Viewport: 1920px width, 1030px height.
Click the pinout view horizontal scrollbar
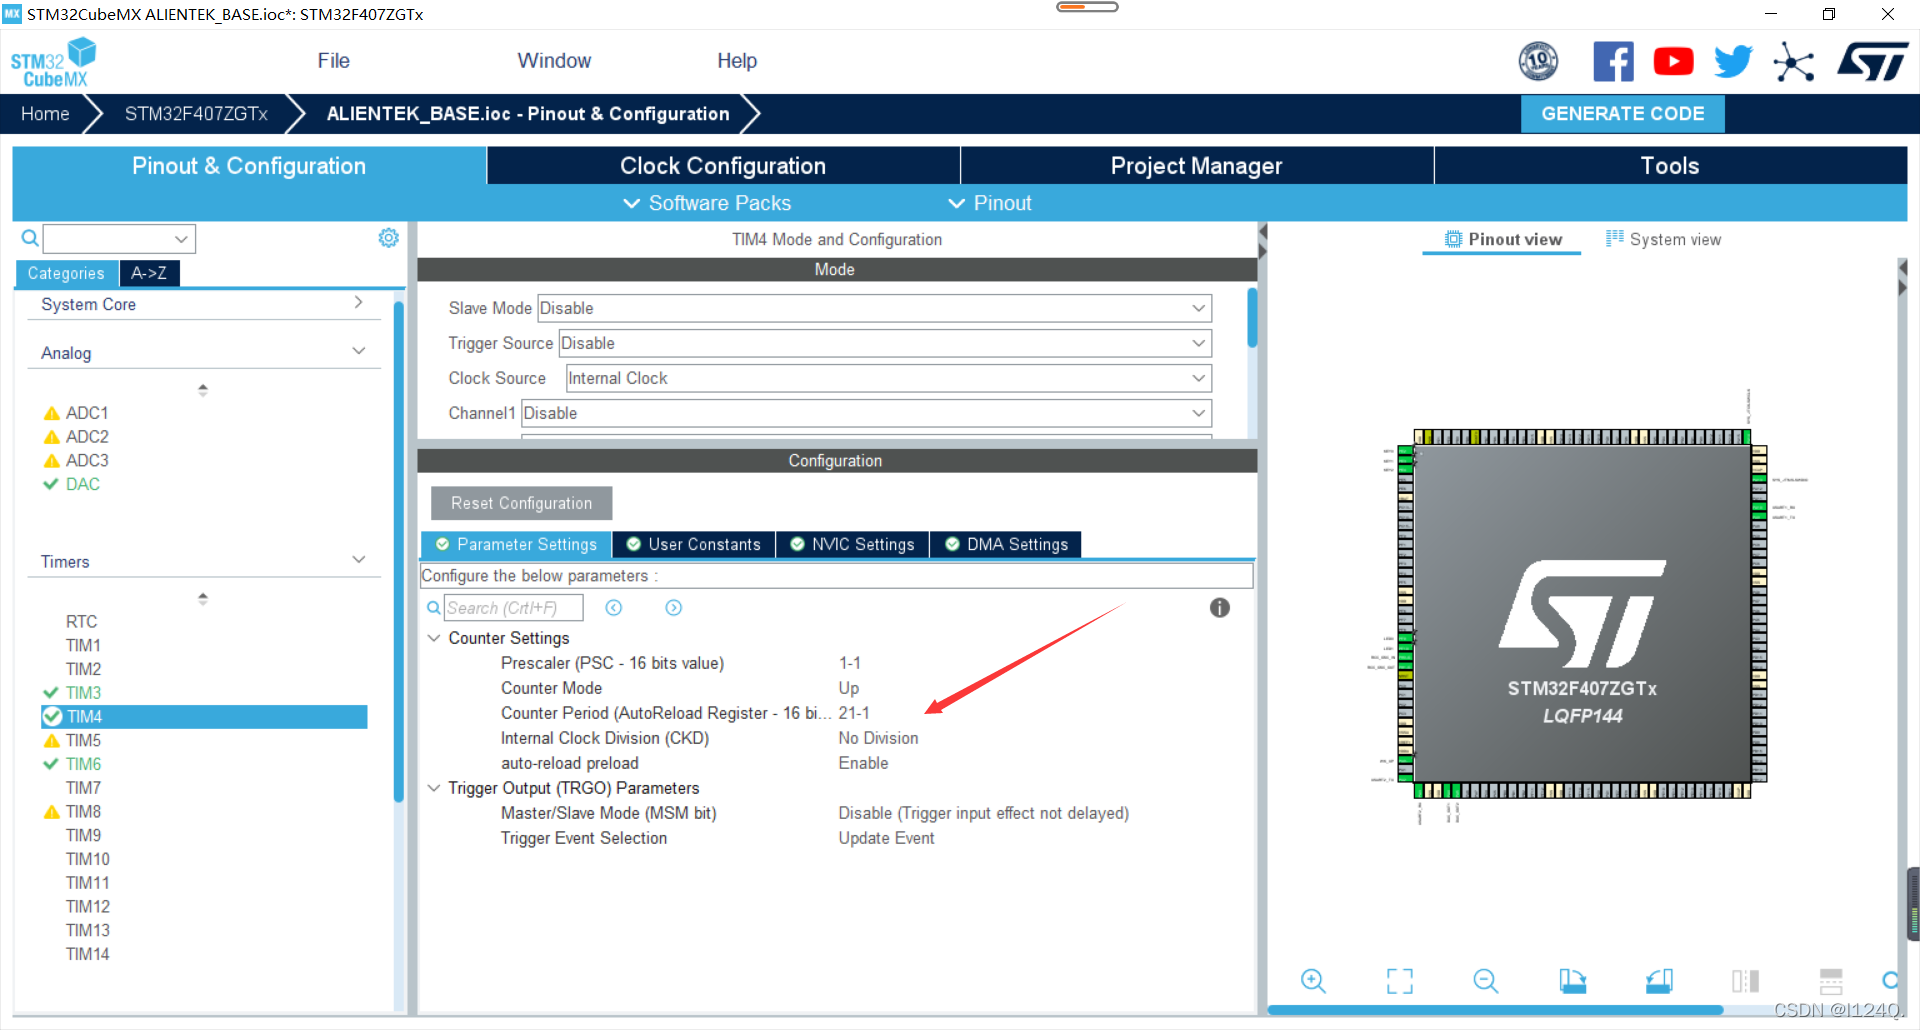[1495, 1010]
